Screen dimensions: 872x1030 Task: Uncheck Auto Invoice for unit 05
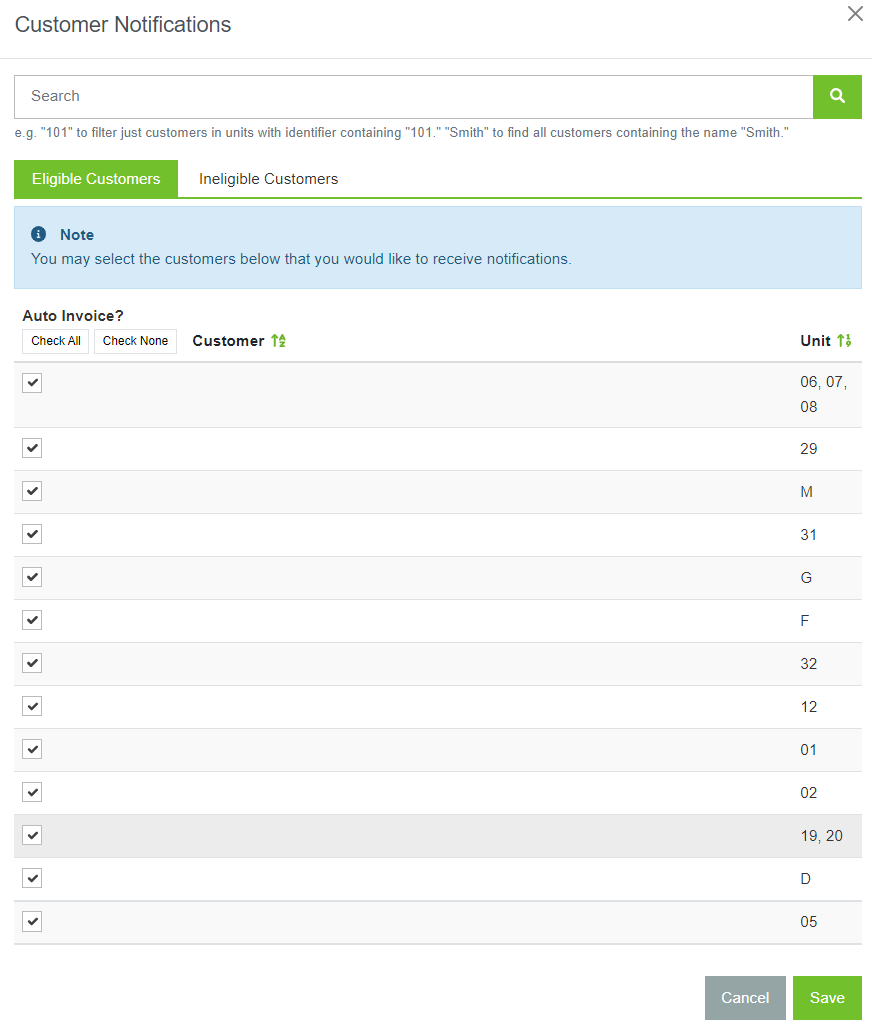pos(31,921)
